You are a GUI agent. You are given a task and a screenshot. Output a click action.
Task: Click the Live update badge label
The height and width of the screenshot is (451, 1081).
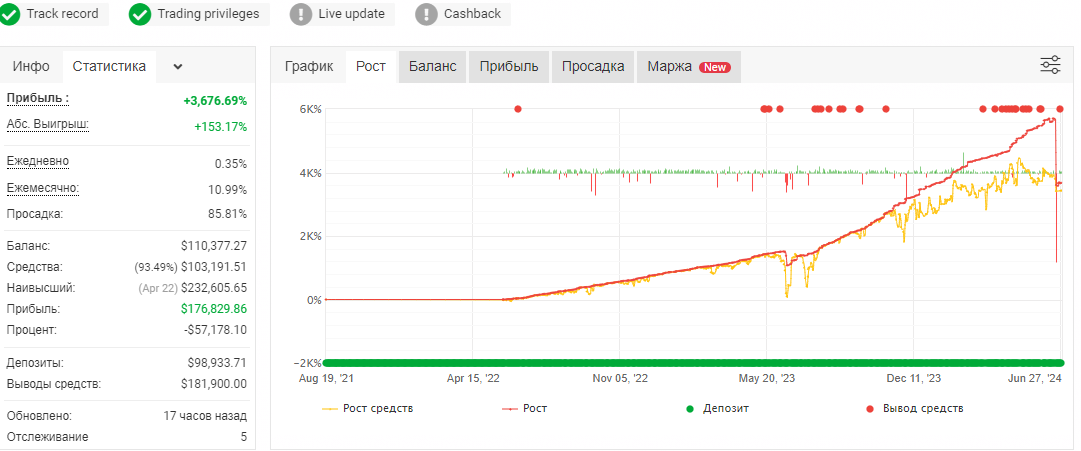point(352,14)
